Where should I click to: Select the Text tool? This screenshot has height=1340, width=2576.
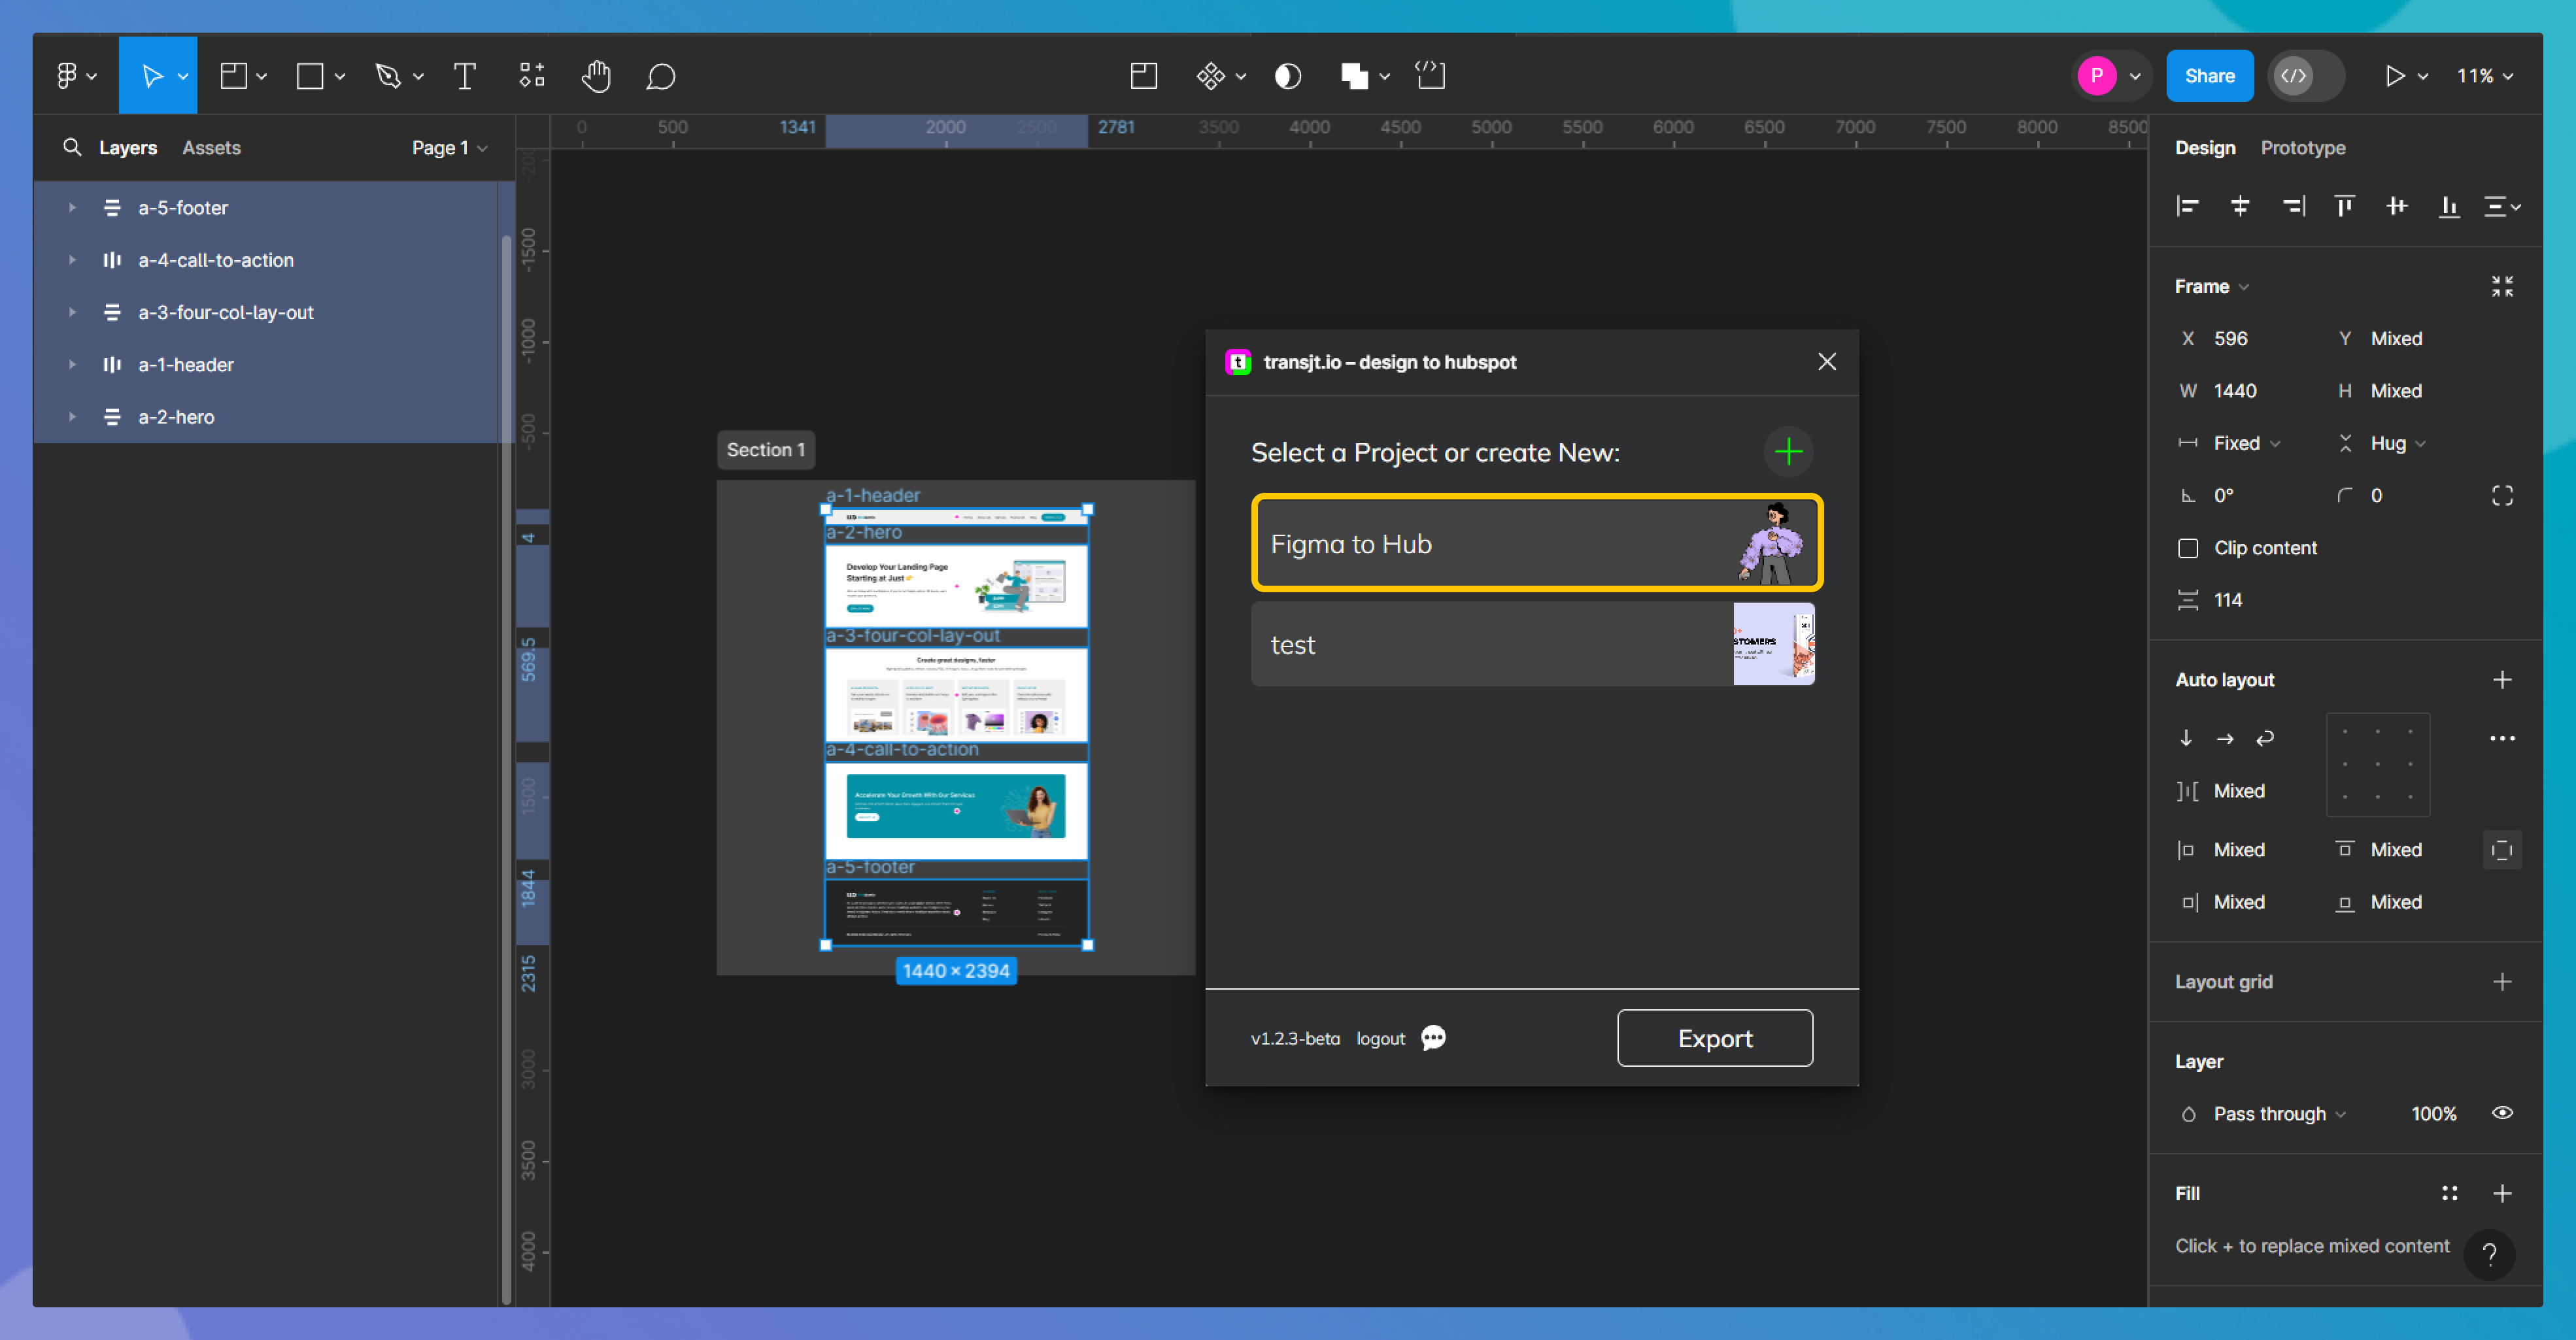tap(463, 75)
